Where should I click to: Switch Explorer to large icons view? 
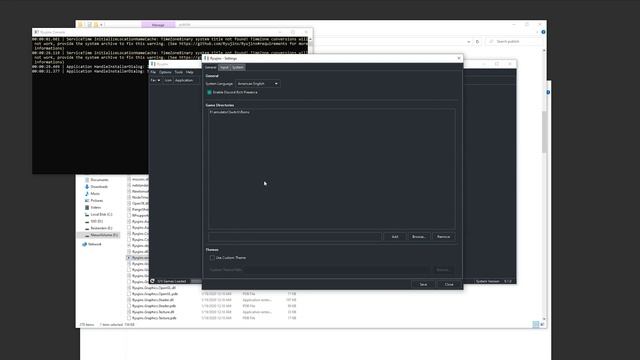[x=542, y=324]
